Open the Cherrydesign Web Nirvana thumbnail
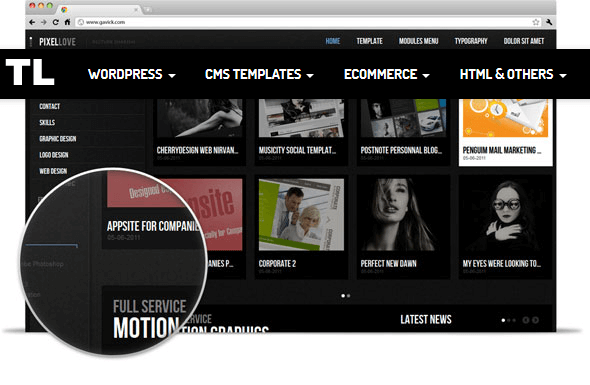590x385 pixels. [x=200, y=118]
